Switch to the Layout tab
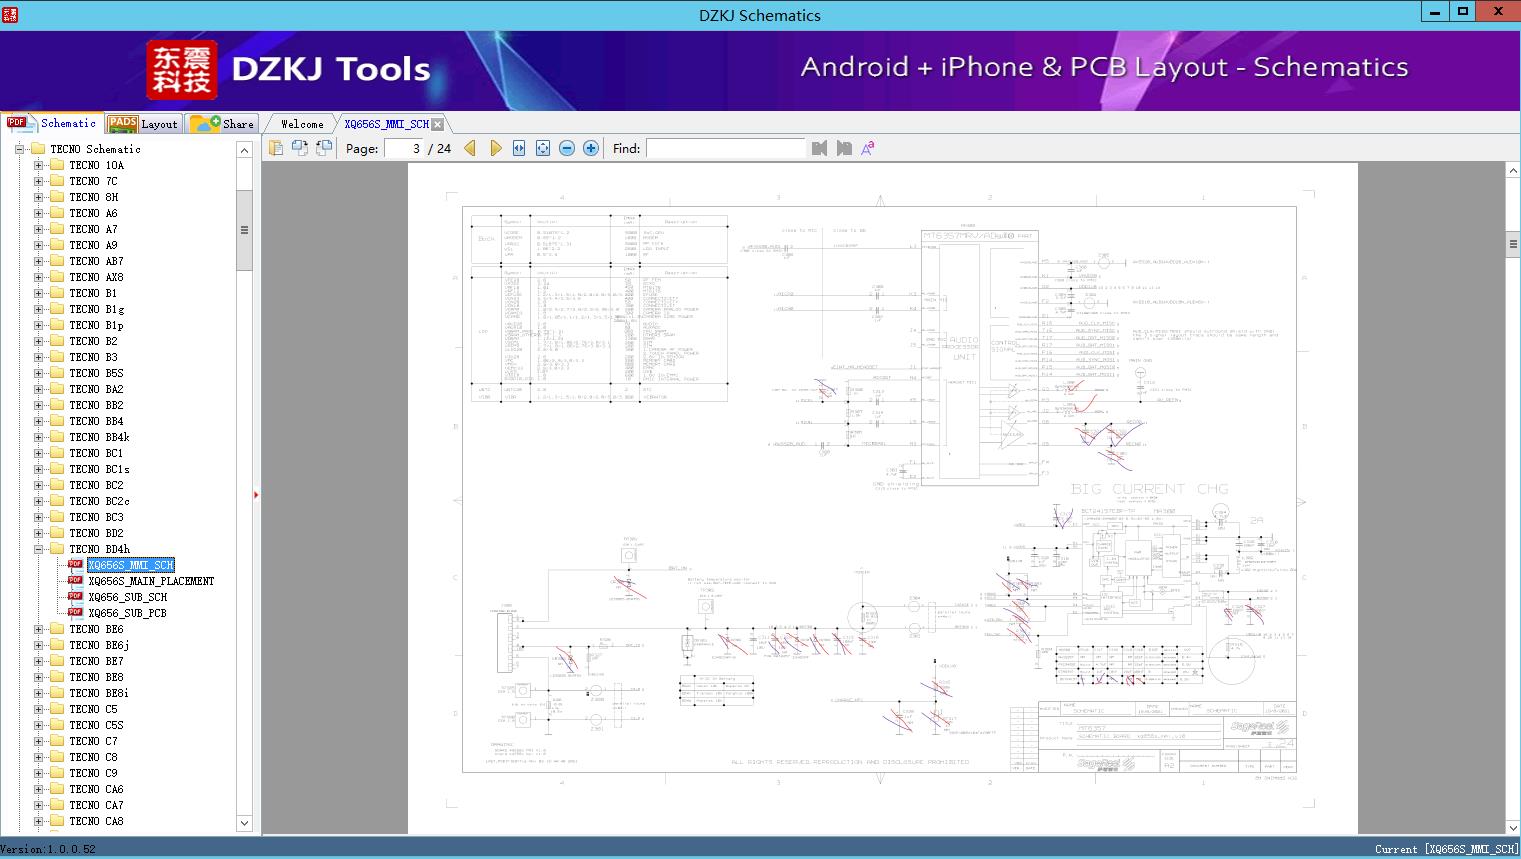Image resolution: width=1521 pixels, height=859 pixels. pos(143,124)
